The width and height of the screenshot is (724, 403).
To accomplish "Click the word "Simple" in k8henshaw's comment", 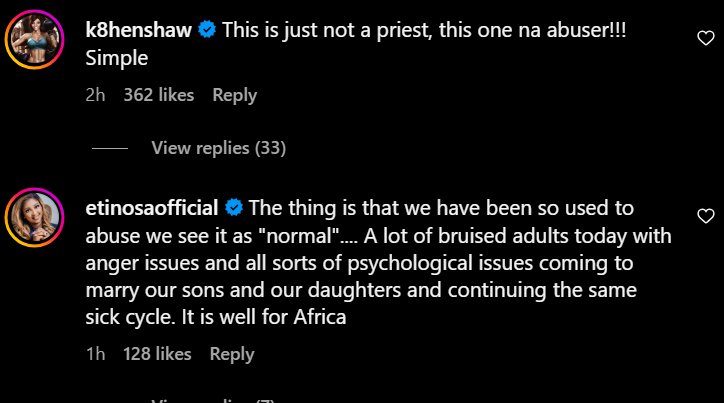I will click(117, 59).
